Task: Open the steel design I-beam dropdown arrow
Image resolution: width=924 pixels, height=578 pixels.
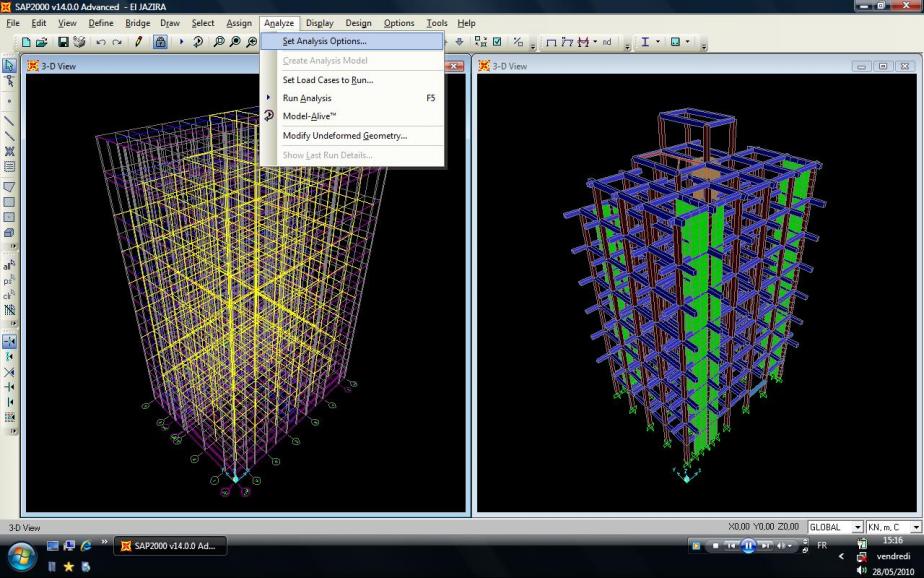Action: [x=658, y=42]
